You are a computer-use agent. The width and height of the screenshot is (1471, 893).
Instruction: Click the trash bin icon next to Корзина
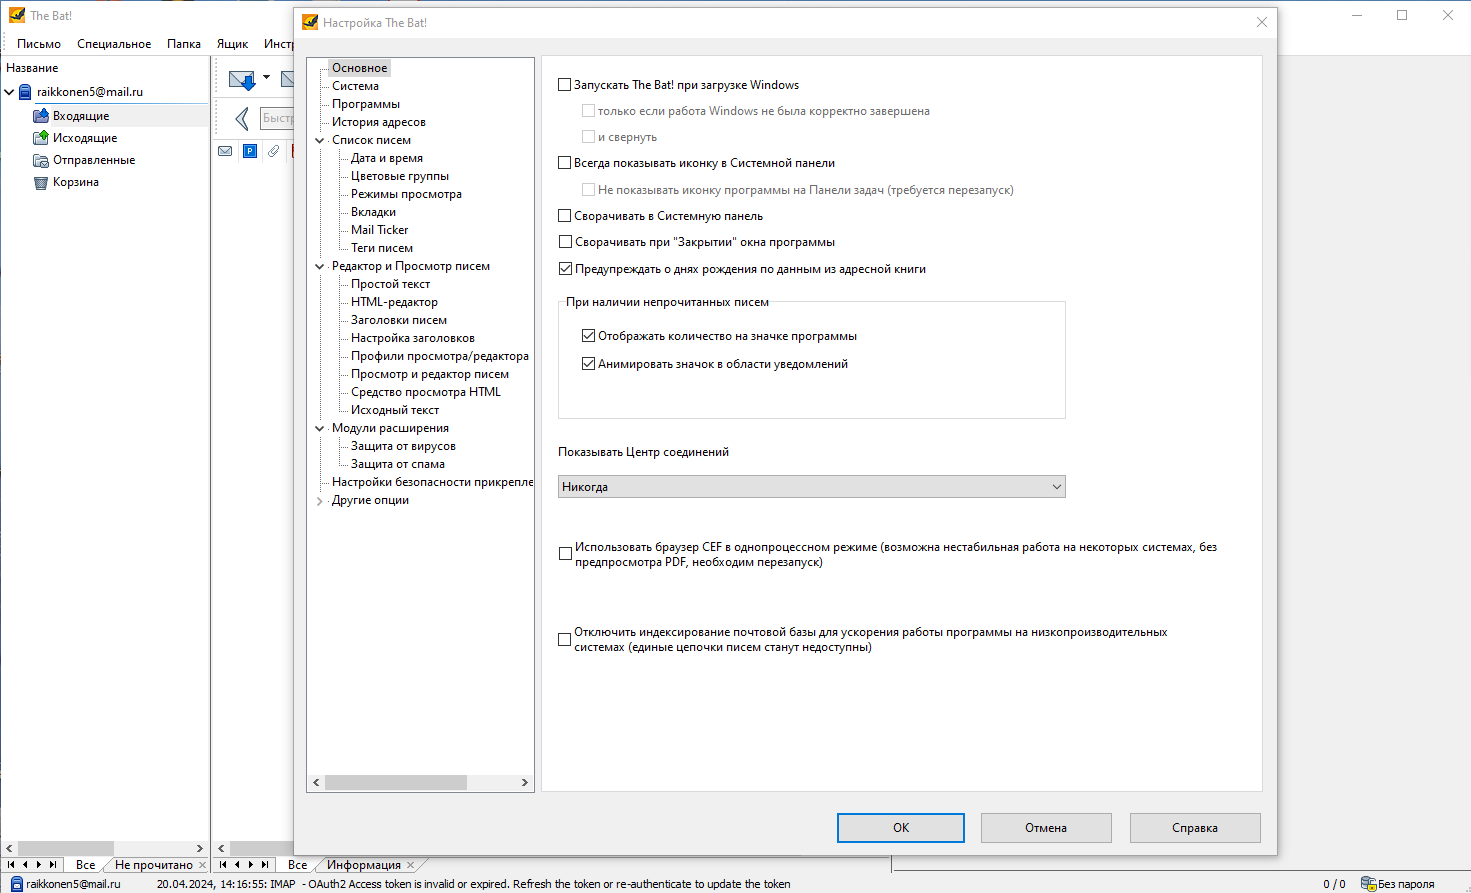tap(41, 182)
